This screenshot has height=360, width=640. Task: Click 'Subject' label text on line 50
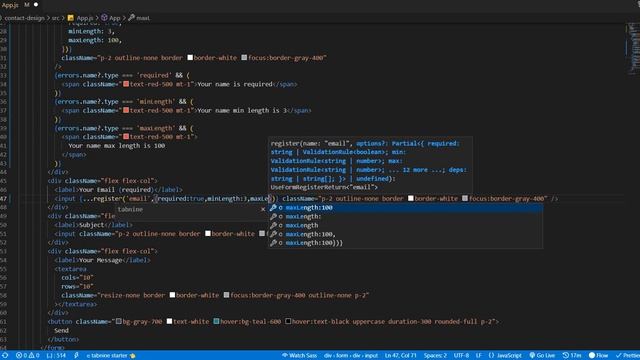(91, 225)
